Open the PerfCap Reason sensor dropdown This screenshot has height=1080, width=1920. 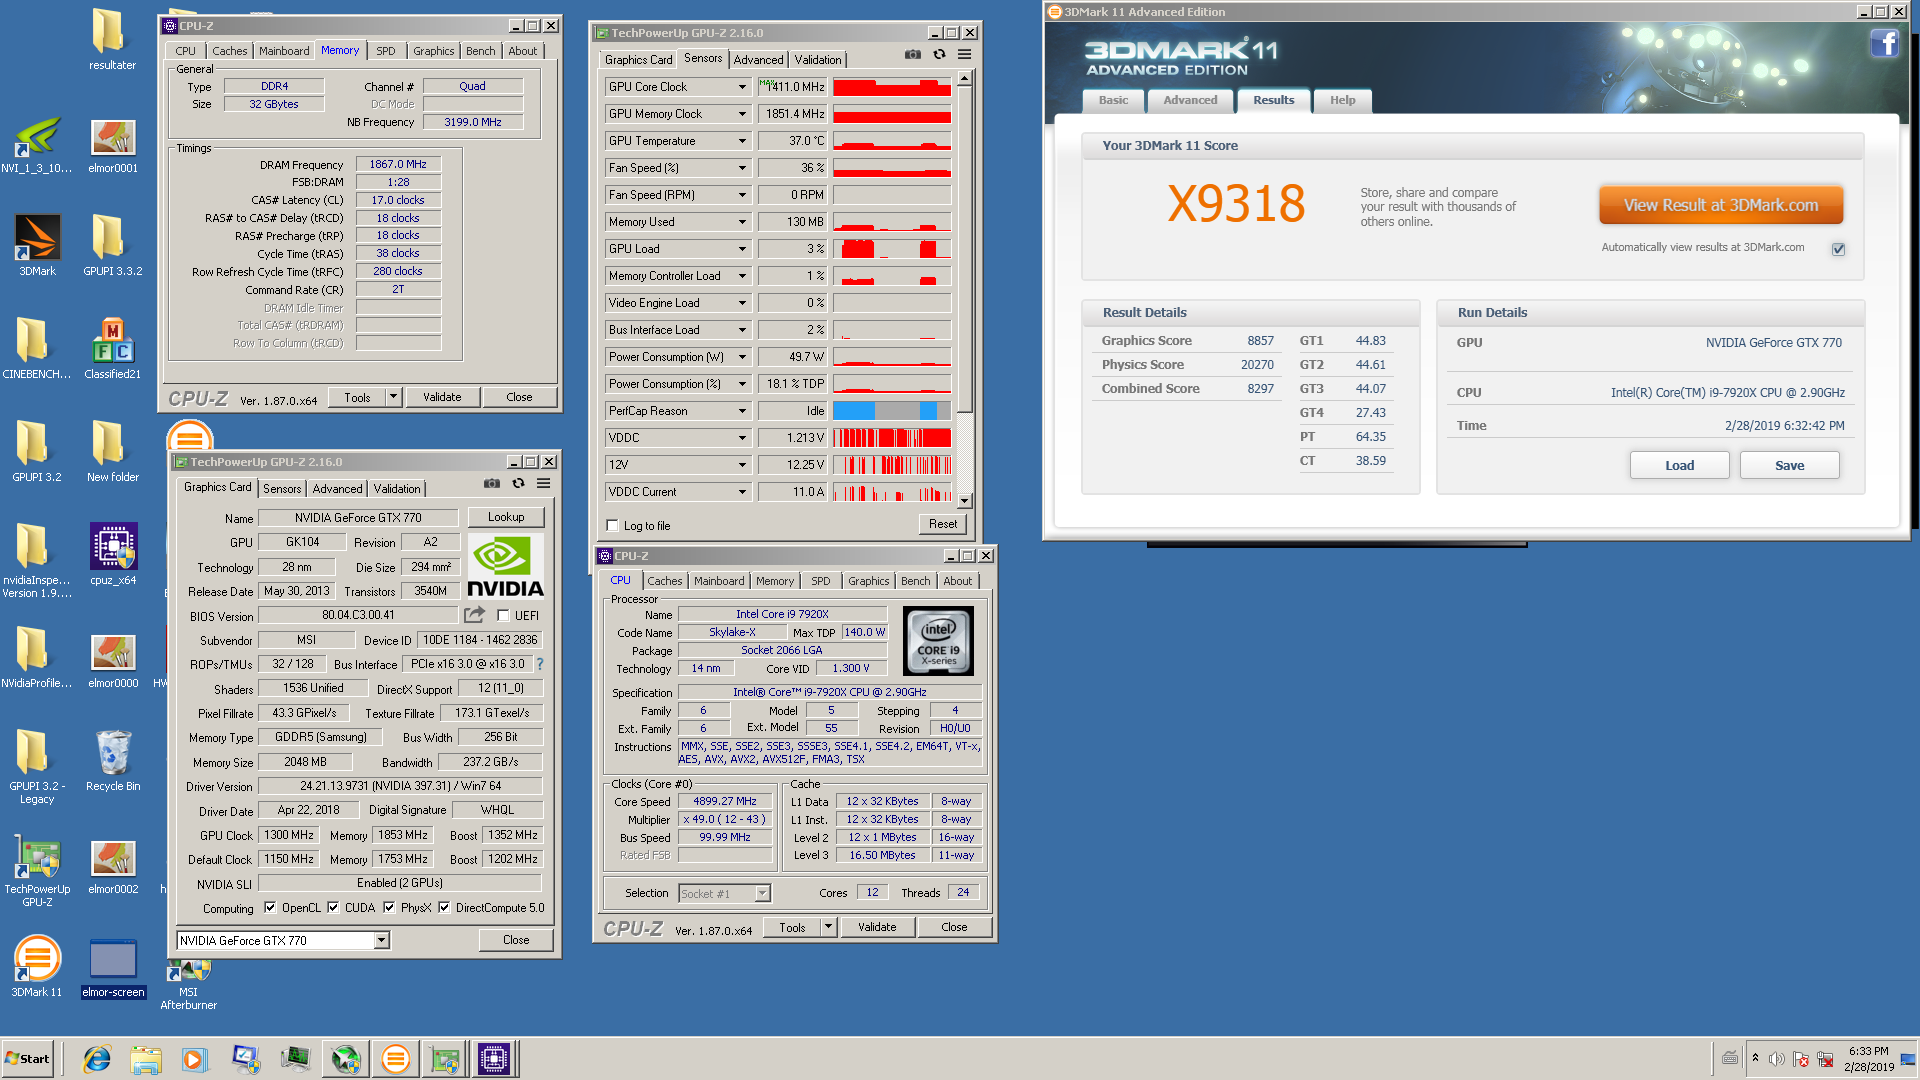click(742, 411)
